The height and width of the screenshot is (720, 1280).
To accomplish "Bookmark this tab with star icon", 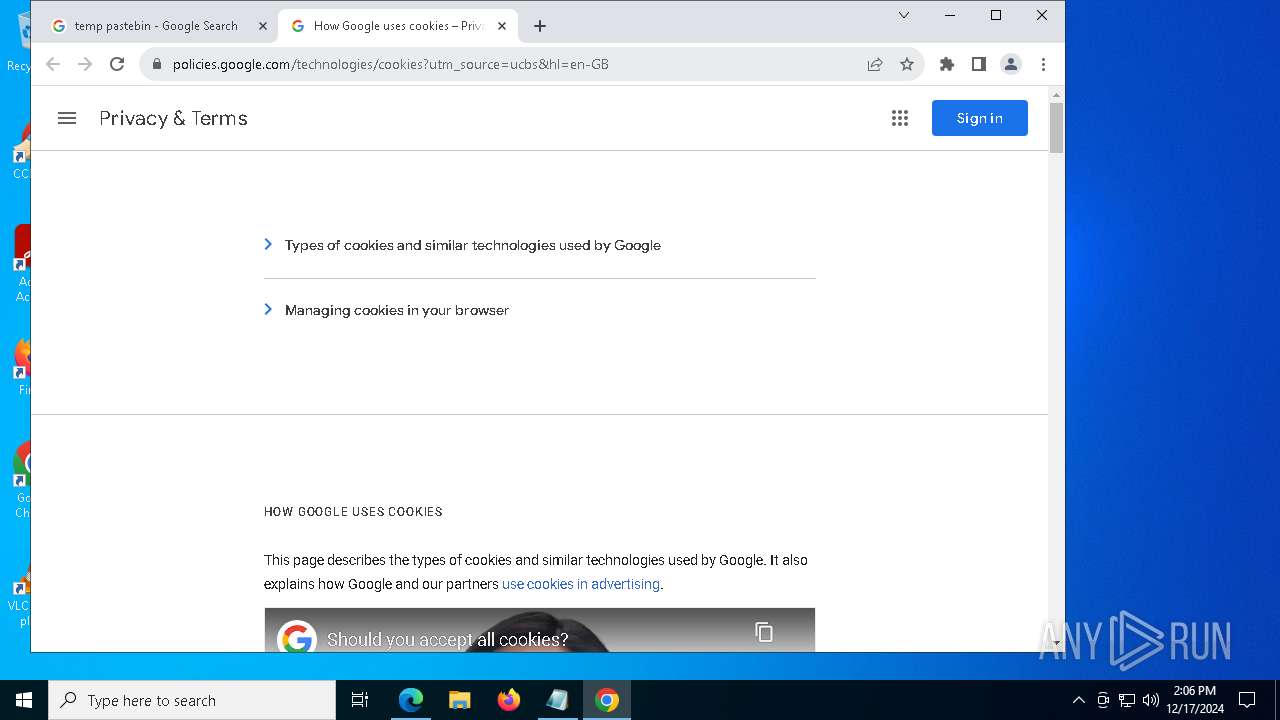I will click(x=907, y=64).
